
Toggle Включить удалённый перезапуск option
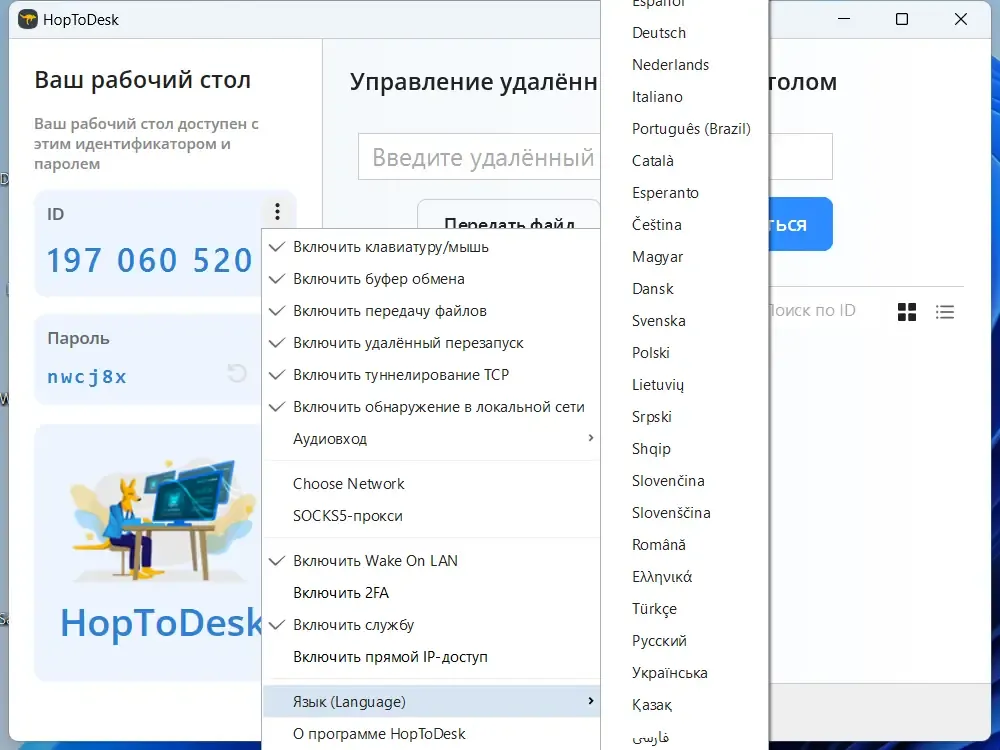click(x=431, y=342)
